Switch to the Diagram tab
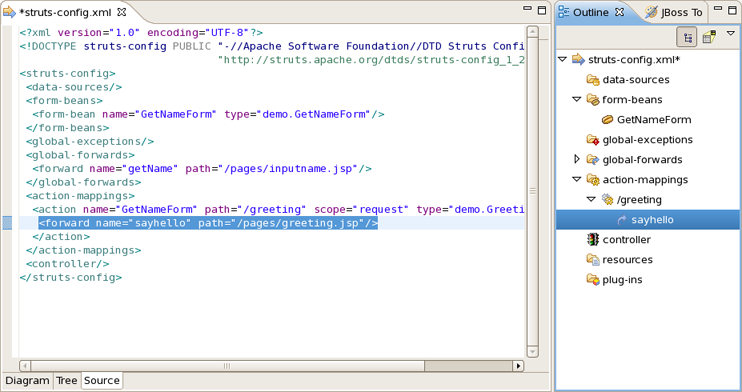 click(x=27, y=381)
